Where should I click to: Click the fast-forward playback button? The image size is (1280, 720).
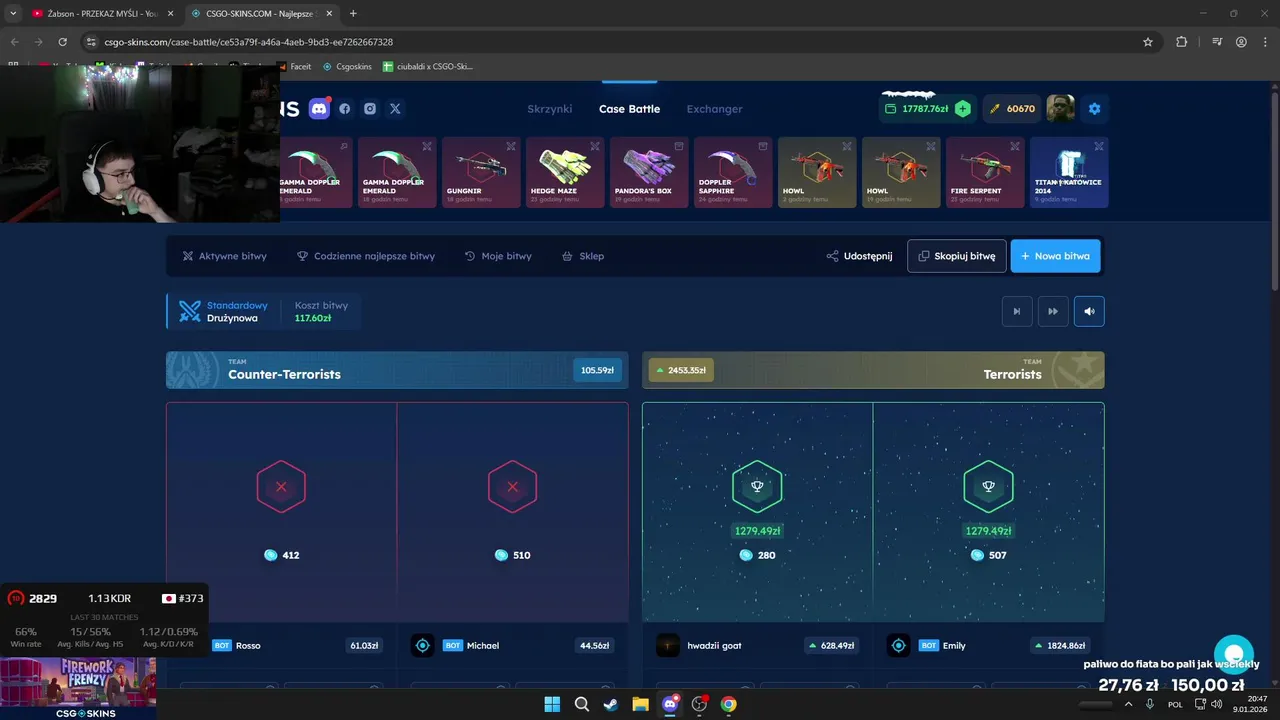(x=1053, y=311)
